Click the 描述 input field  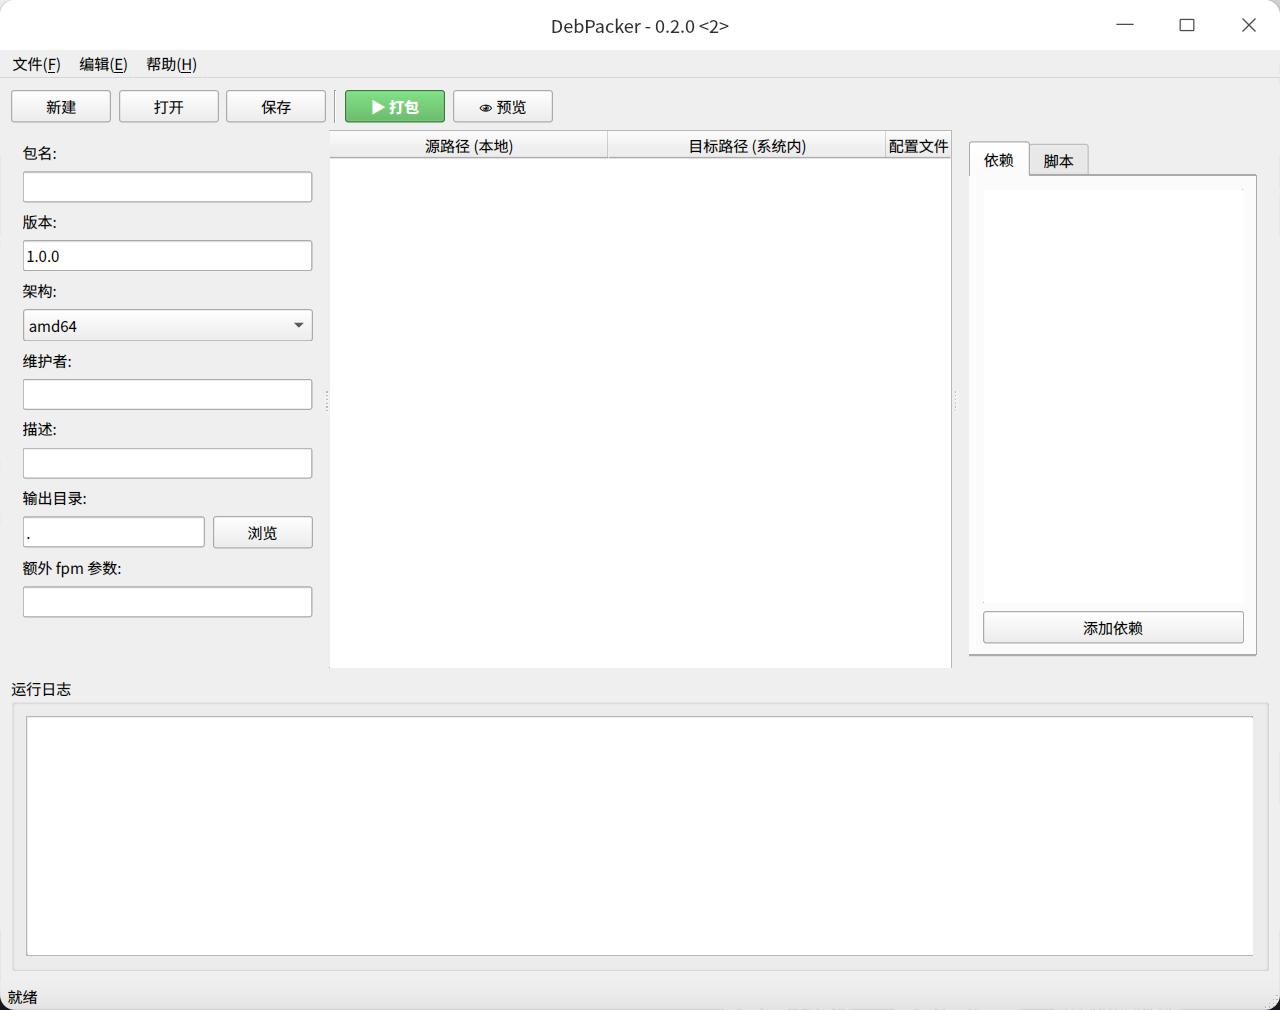point(168,464)
